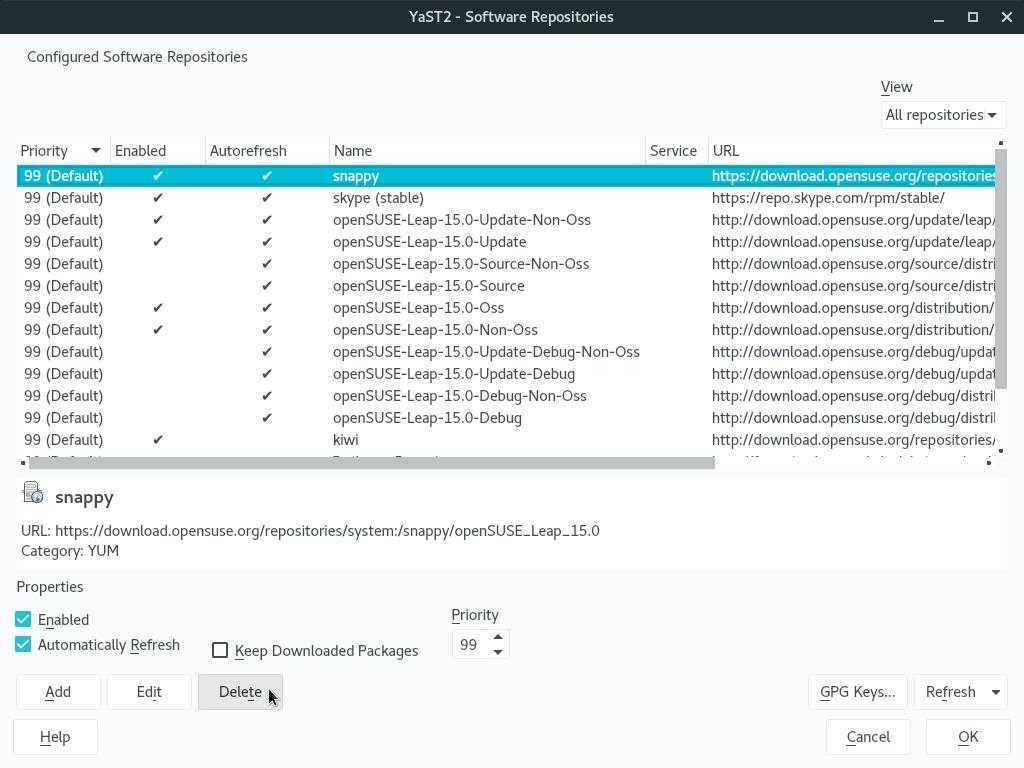The width and height of the screenshot is (1024, 768).
Task: Toggle the Automatically Refresh checkbox
Action: coord(23,645)
